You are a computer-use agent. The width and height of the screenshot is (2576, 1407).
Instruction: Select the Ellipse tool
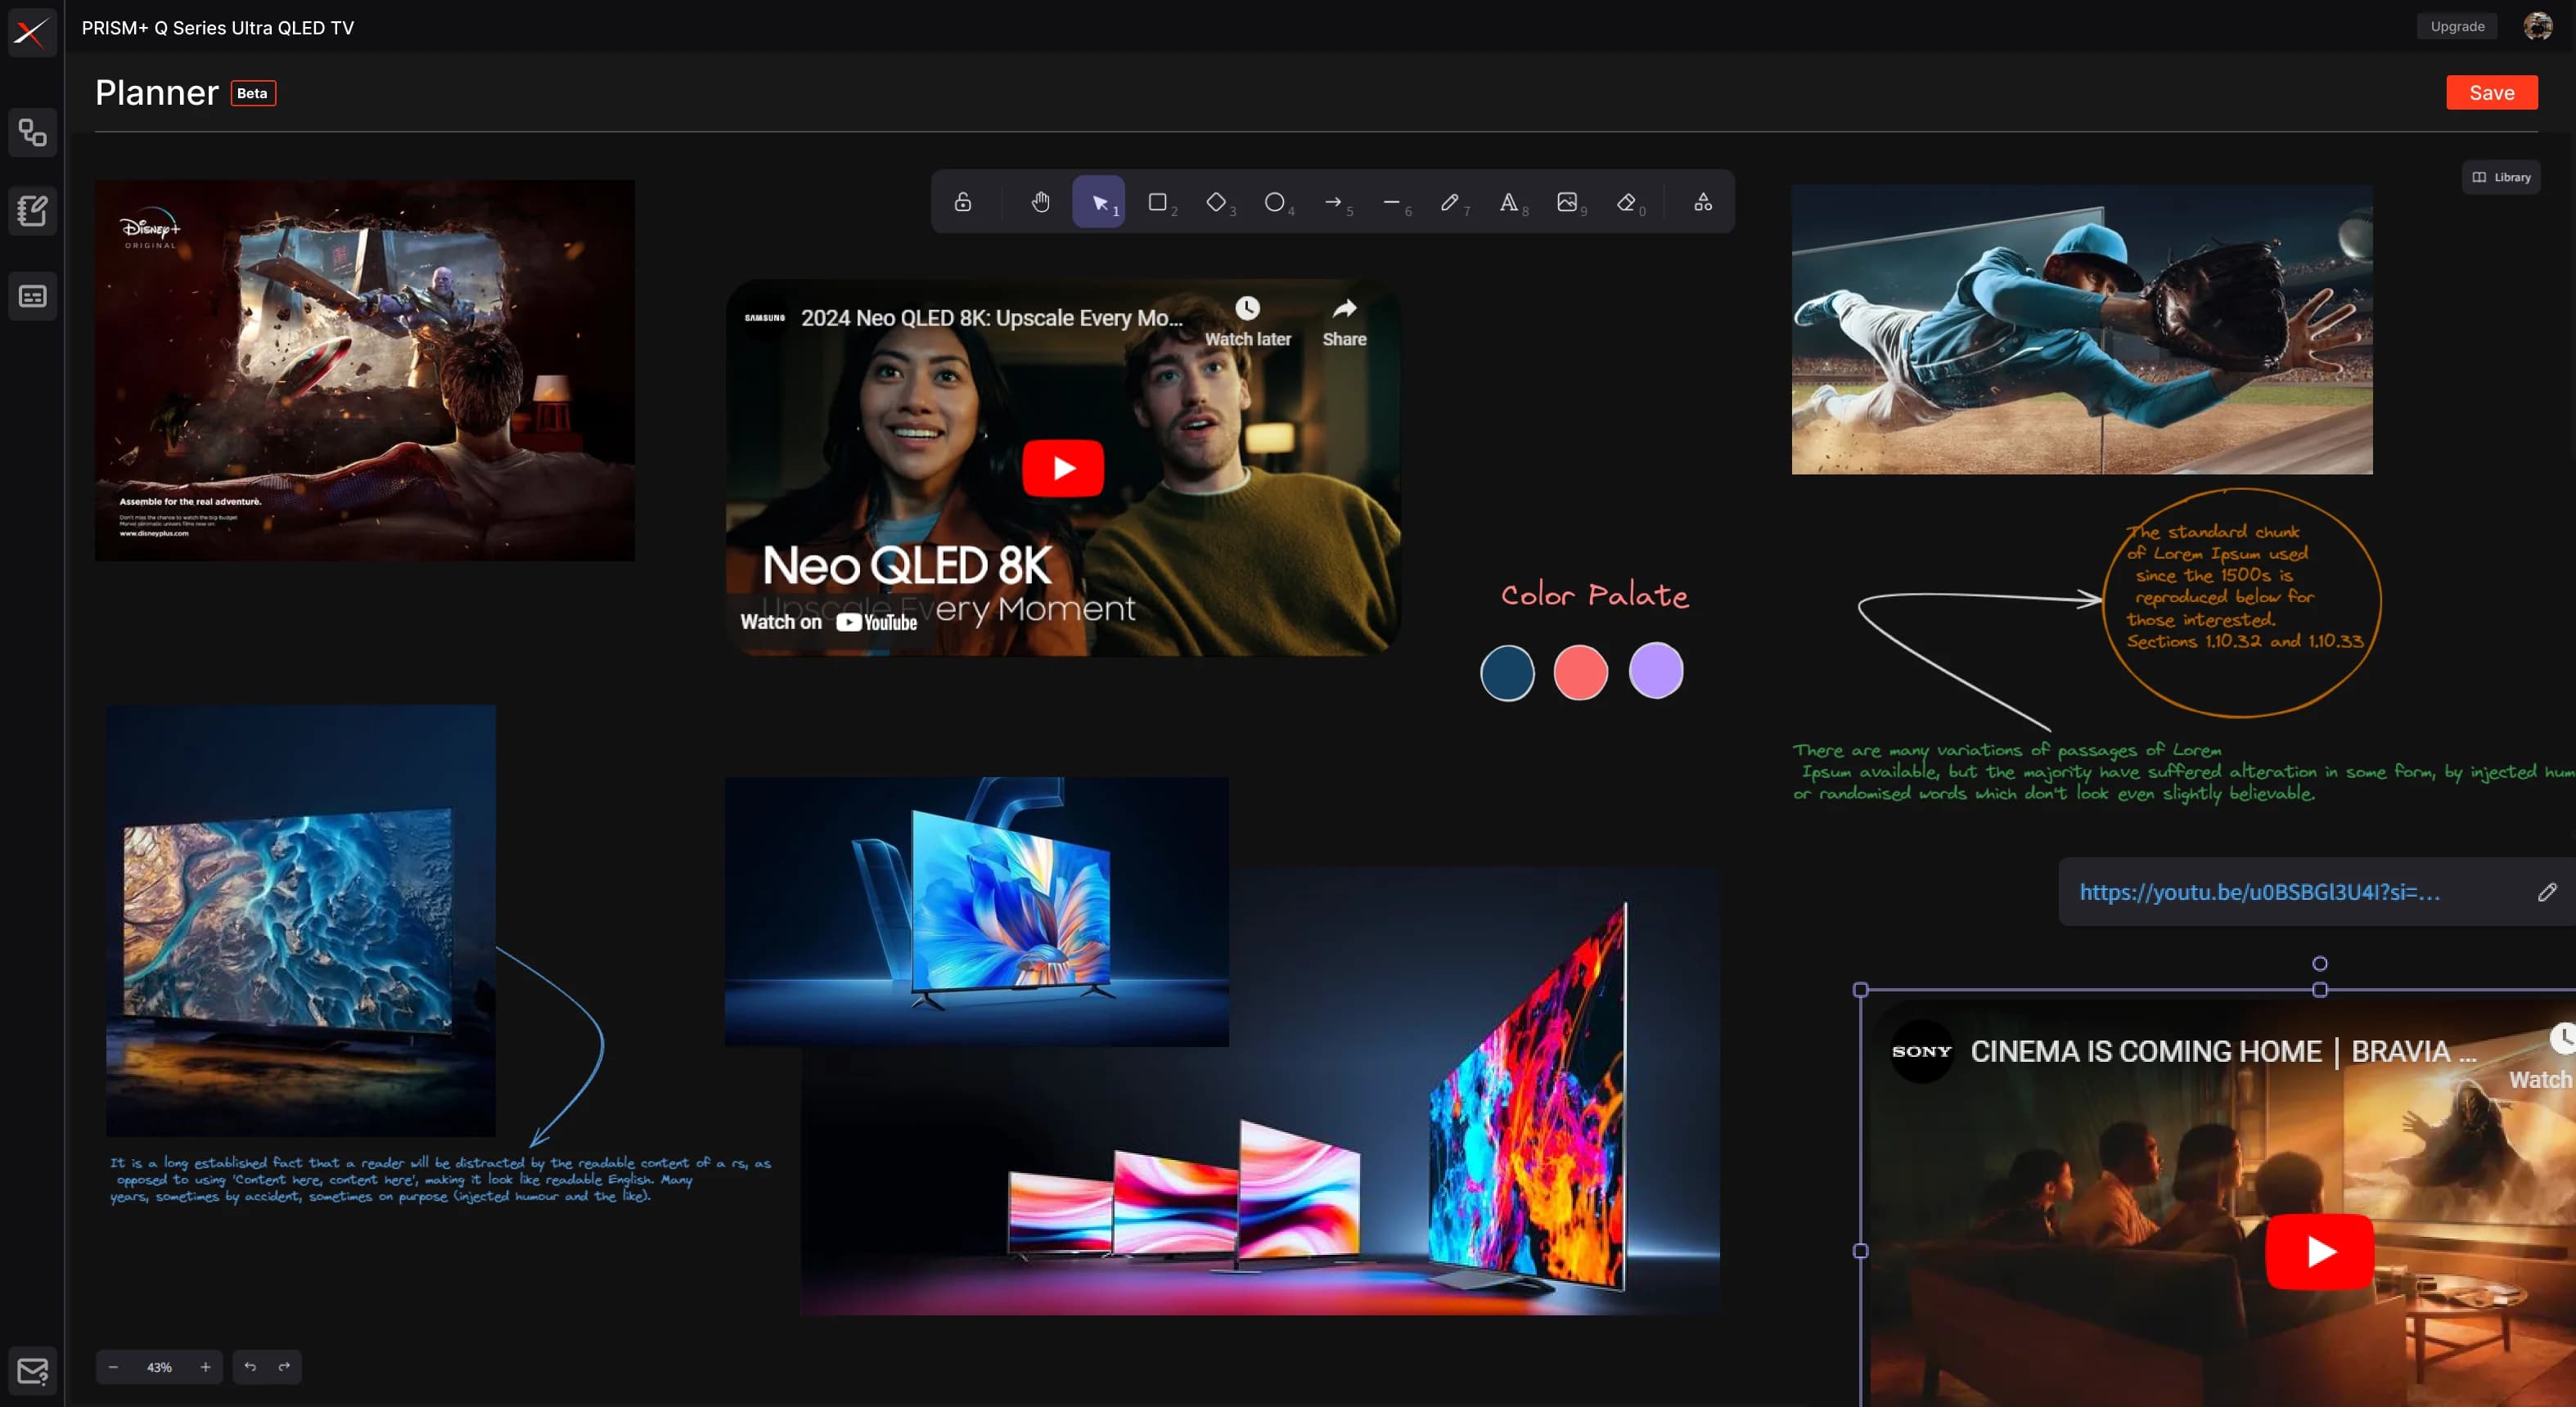point(1274,202)
